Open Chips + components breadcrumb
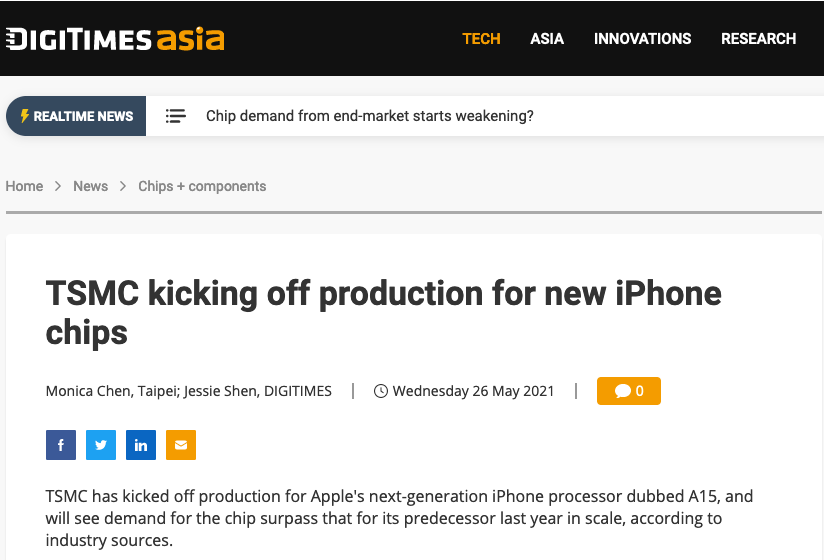This screenshot has height=560, width=824. click(202, 186)
